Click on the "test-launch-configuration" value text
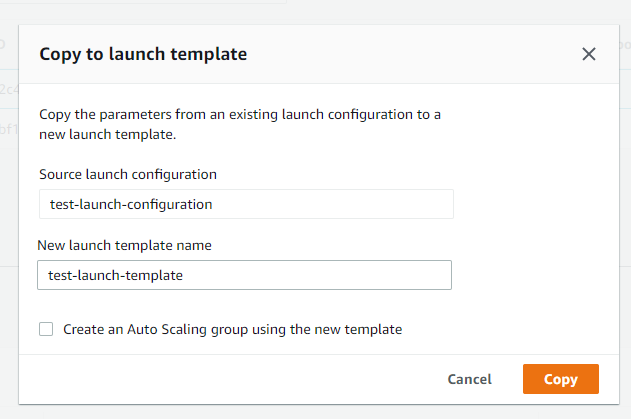The image size is (631, 419). tap(131, 204)
